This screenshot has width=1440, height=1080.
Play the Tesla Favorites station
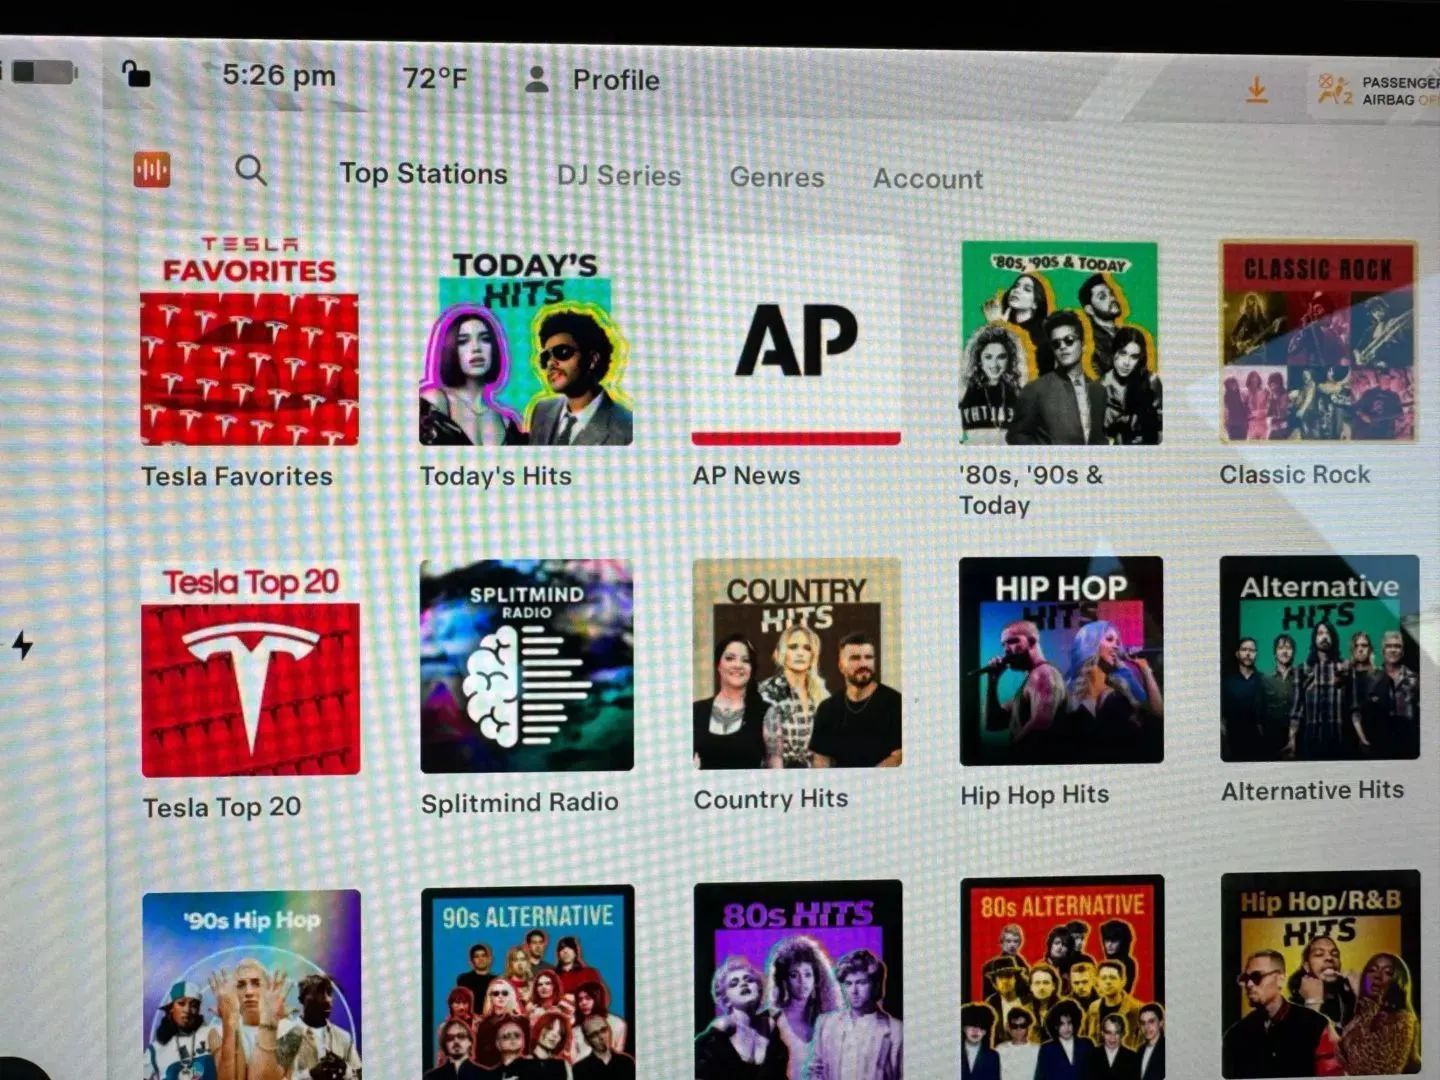(x=249, y=342)
